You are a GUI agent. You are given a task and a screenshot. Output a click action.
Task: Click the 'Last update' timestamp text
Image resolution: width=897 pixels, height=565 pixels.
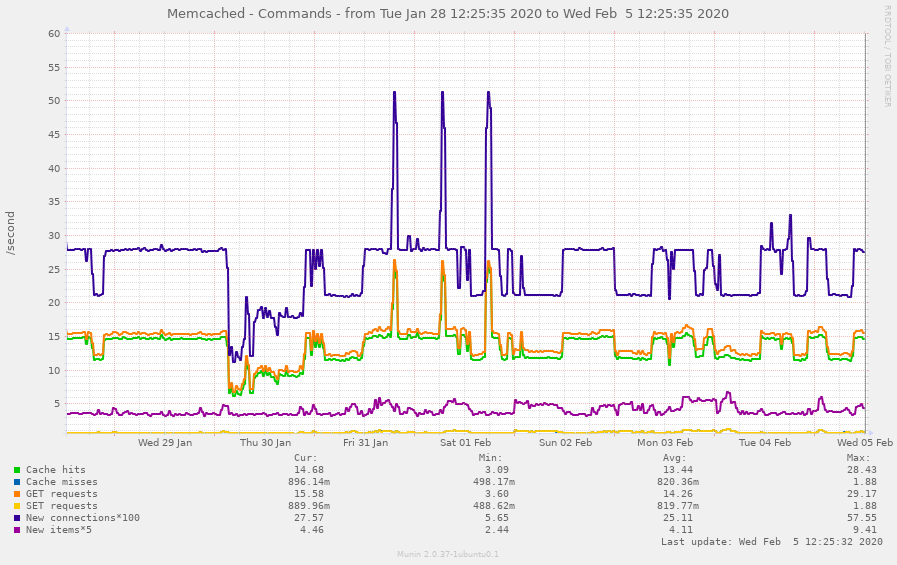(772, 542)
